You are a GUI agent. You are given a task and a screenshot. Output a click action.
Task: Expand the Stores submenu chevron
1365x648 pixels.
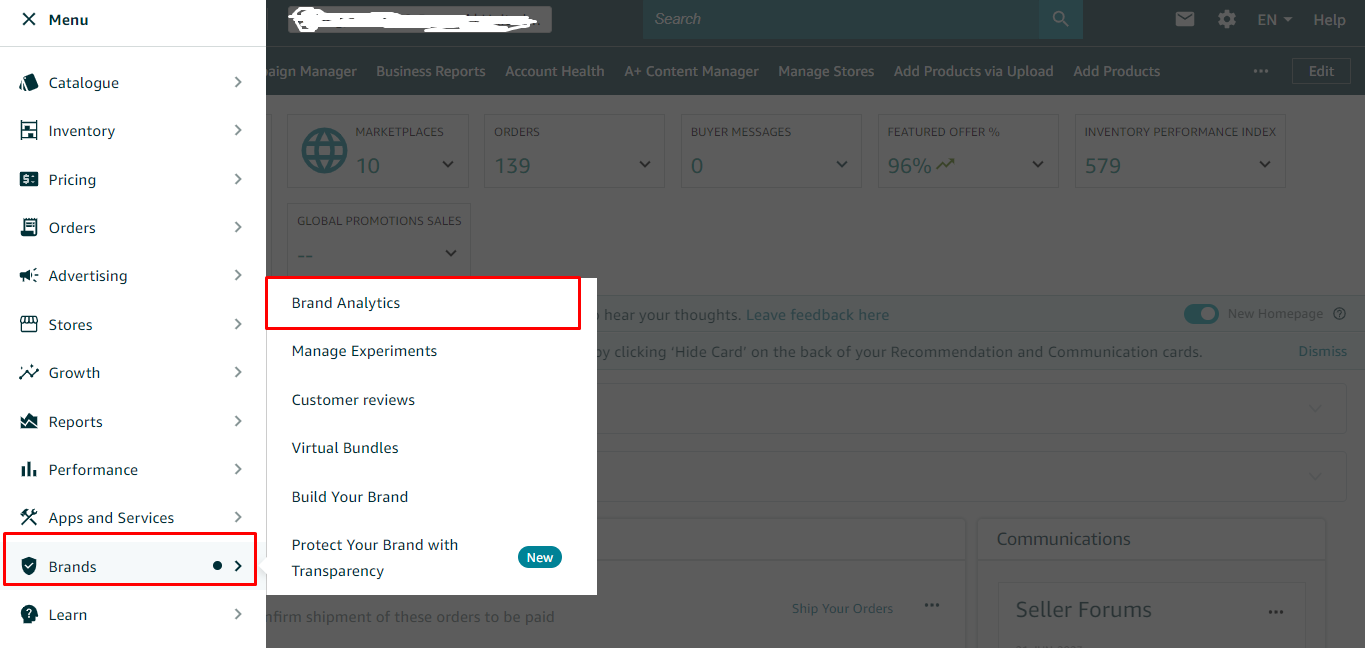(x=238, y=324)
